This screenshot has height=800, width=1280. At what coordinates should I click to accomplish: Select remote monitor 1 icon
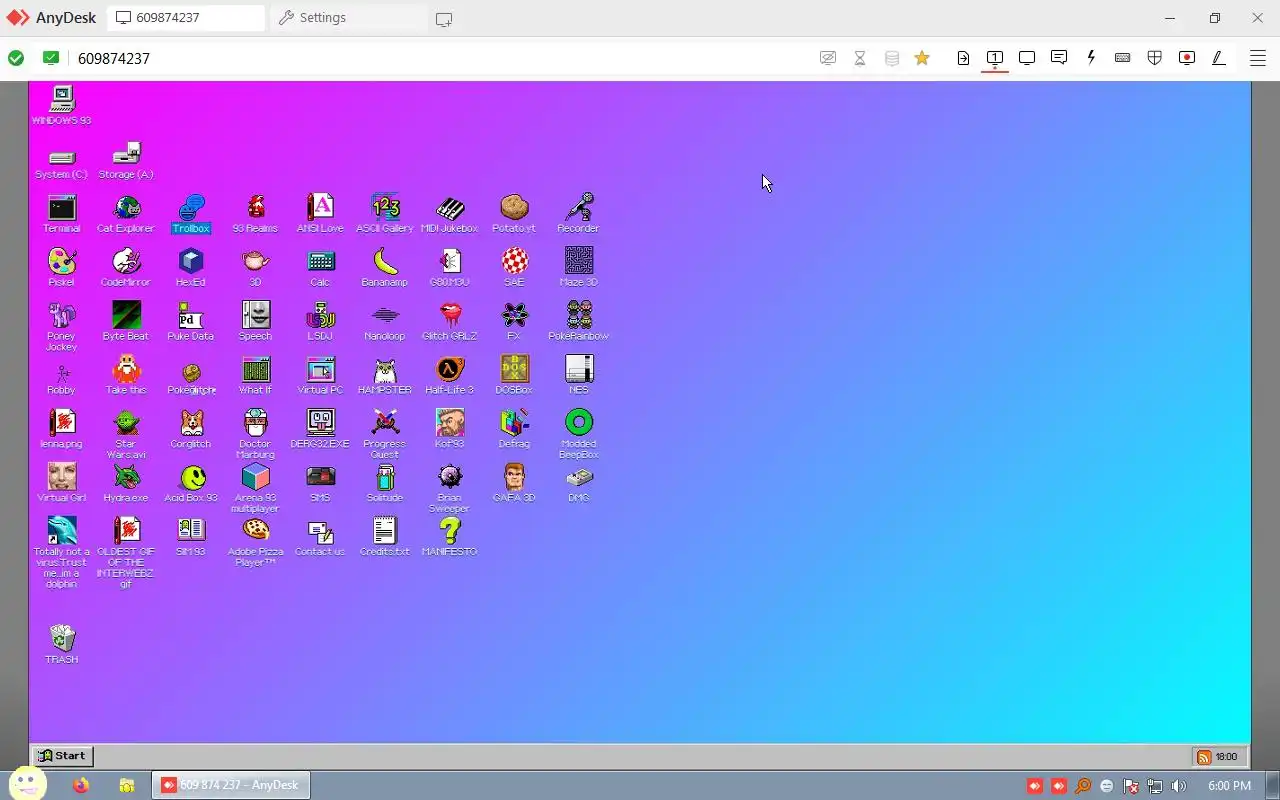[x=995, y=58]
